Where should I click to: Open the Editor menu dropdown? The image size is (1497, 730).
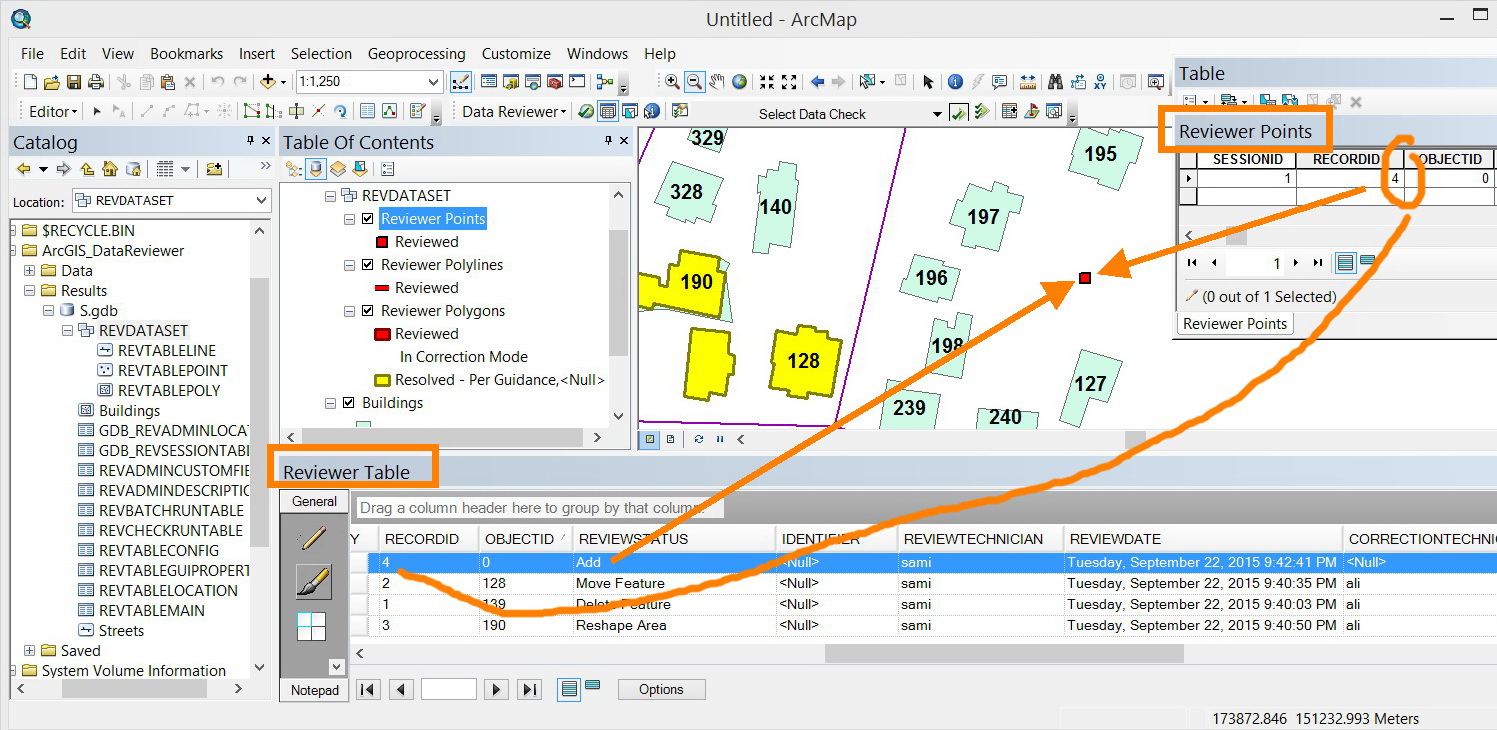pyautogui.click(x=53, y=111)
